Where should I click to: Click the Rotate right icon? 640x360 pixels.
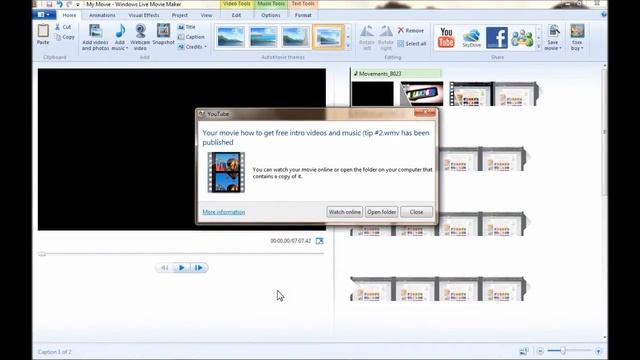[x=385, y=31]
